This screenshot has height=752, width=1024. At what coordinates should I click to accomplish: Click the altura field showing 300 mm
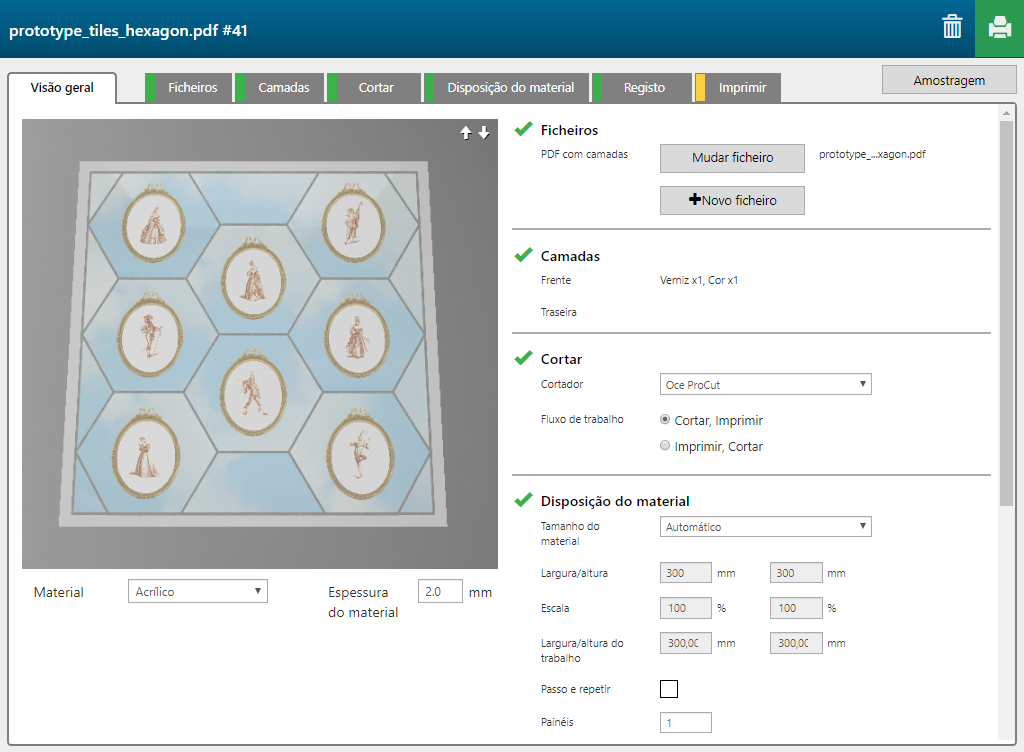796,572
